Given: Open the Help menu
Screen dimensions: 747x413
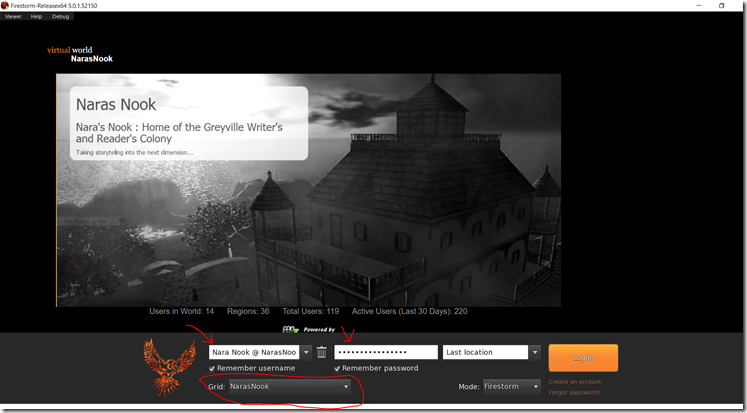Looking at the screenshot, I should [37, 17].
